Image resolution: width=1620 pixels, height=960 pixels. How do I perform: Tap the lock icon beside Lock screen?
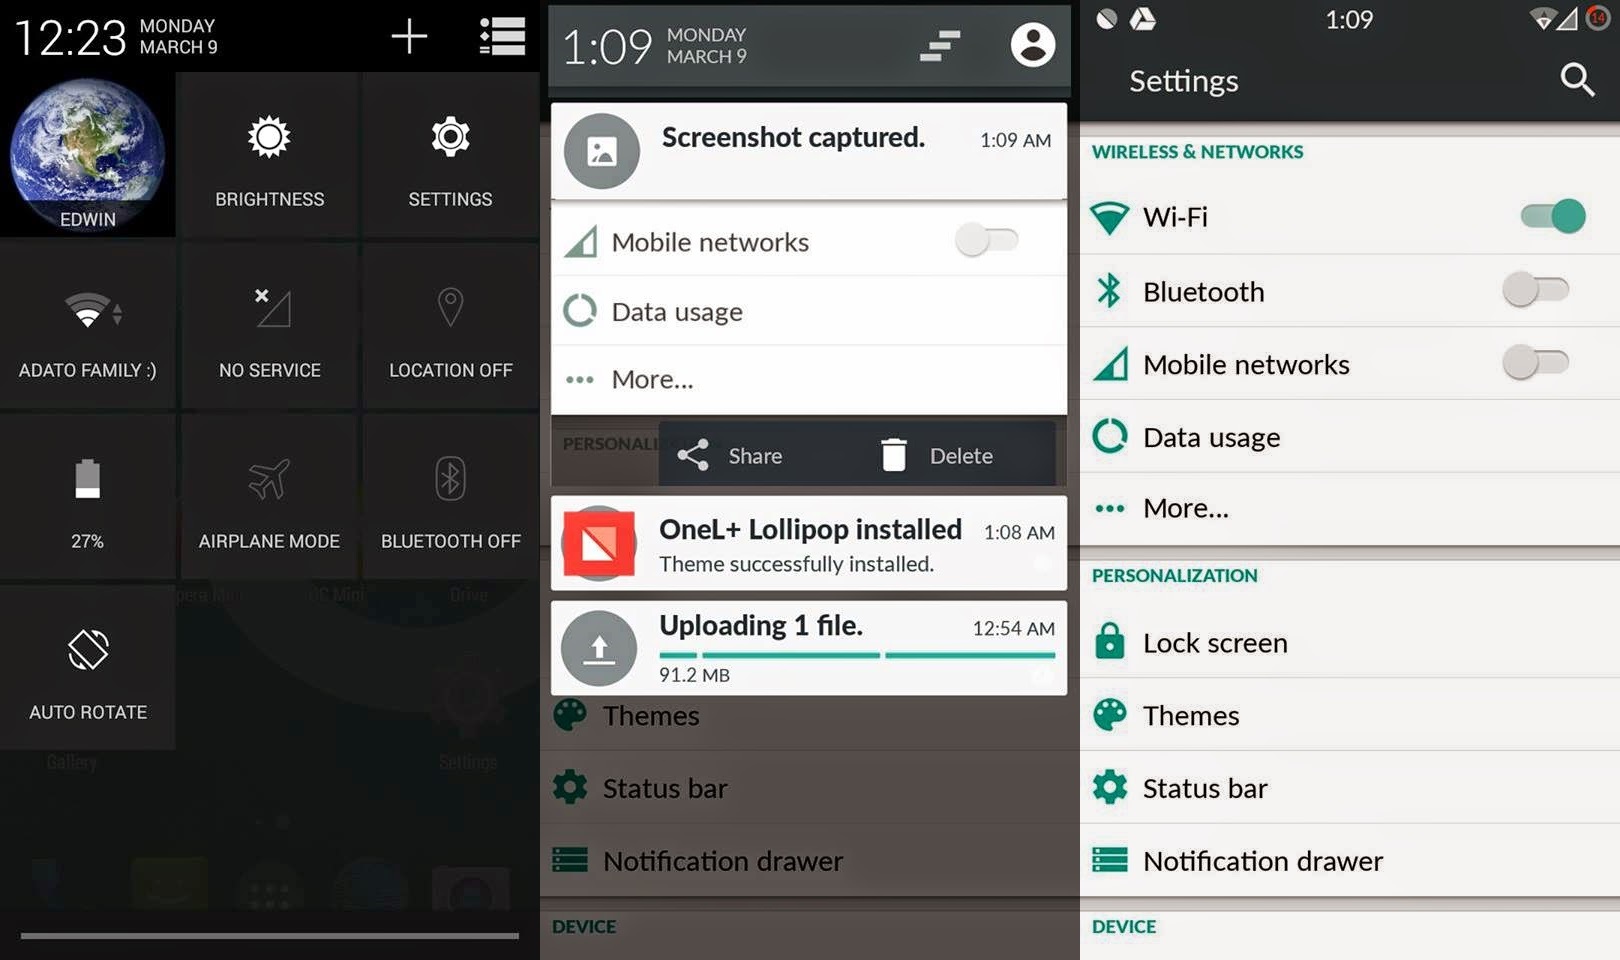tap(1110, 641)
